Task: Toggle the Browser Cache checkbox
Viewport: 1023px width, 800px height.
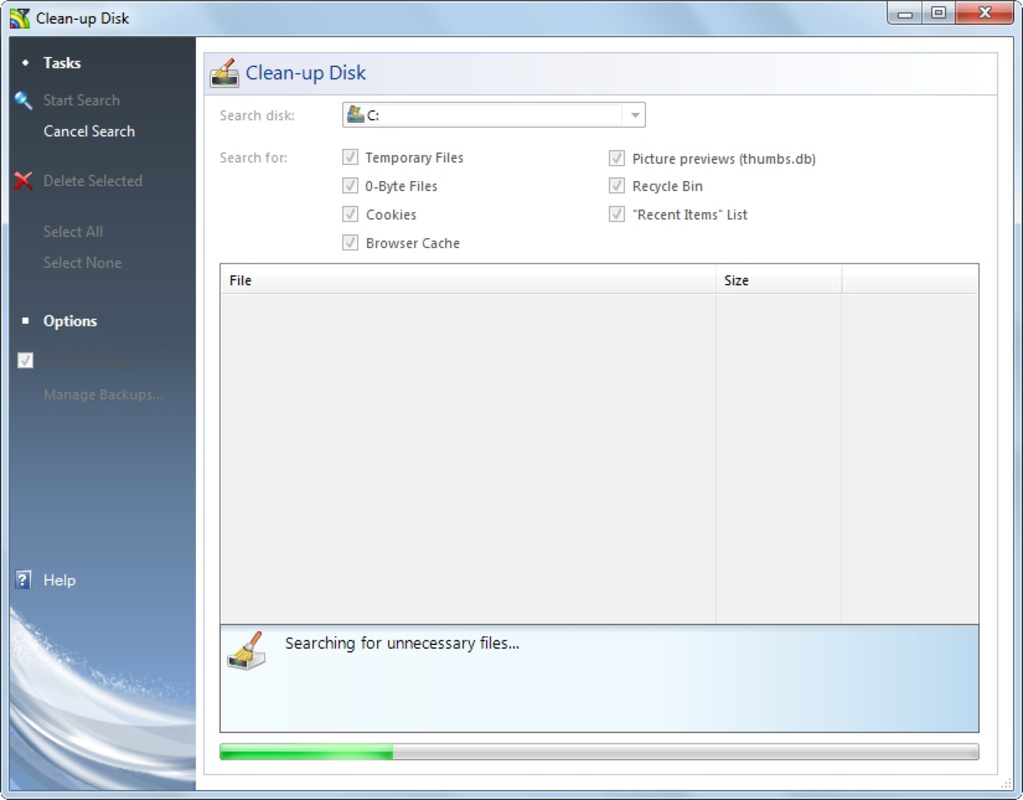Action: [350, 243]
